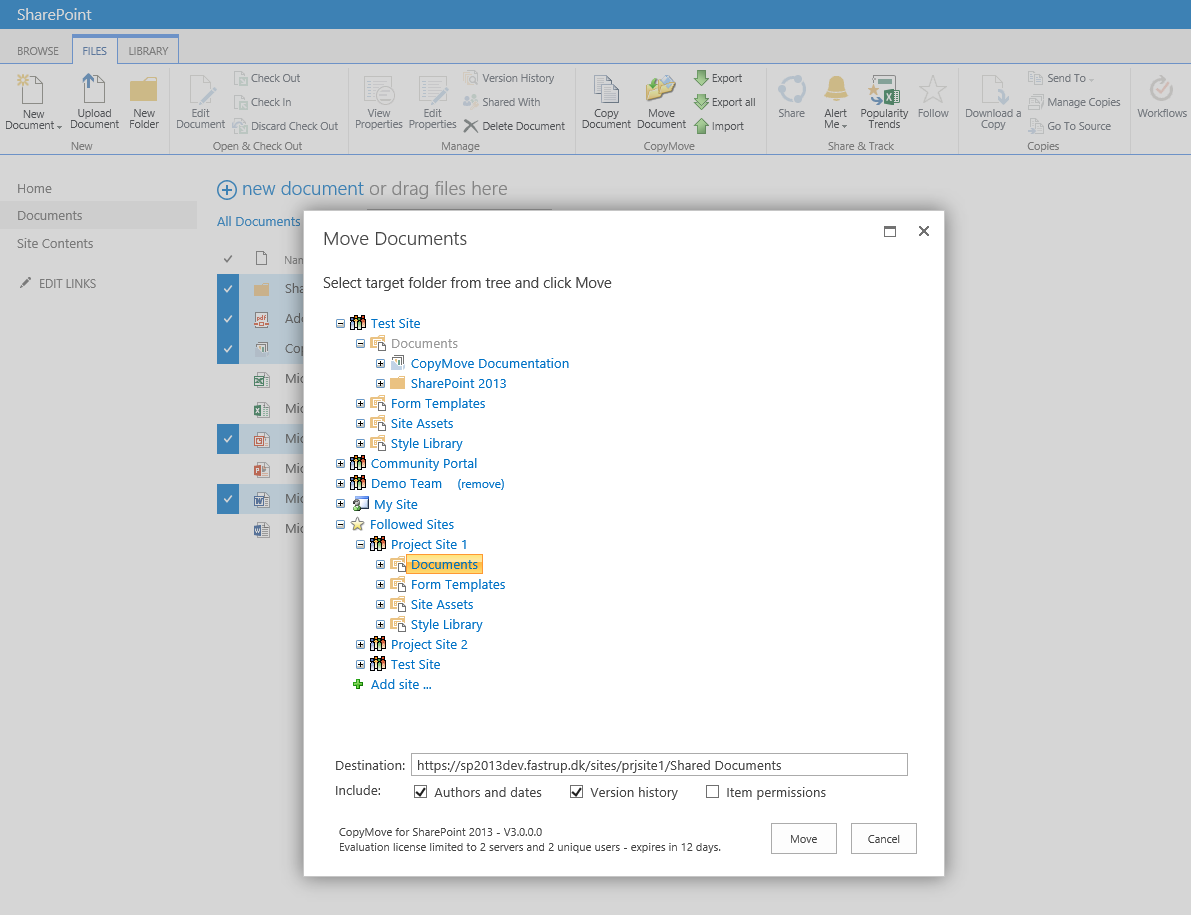Click the (remove) link beside Demo Team
The width and height of the screenshot is (1191, 915).
(x=481, y=484)
